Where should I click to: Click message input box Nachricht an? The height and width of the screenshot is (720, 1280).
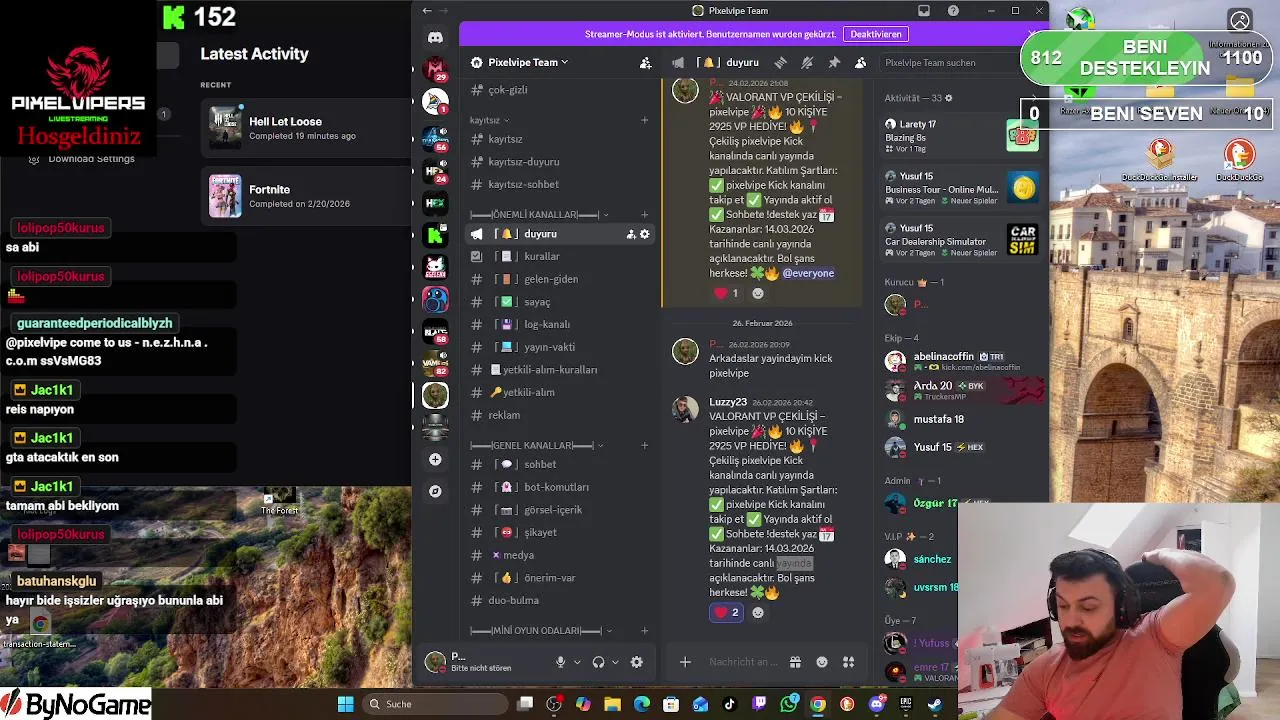(743, 662)
